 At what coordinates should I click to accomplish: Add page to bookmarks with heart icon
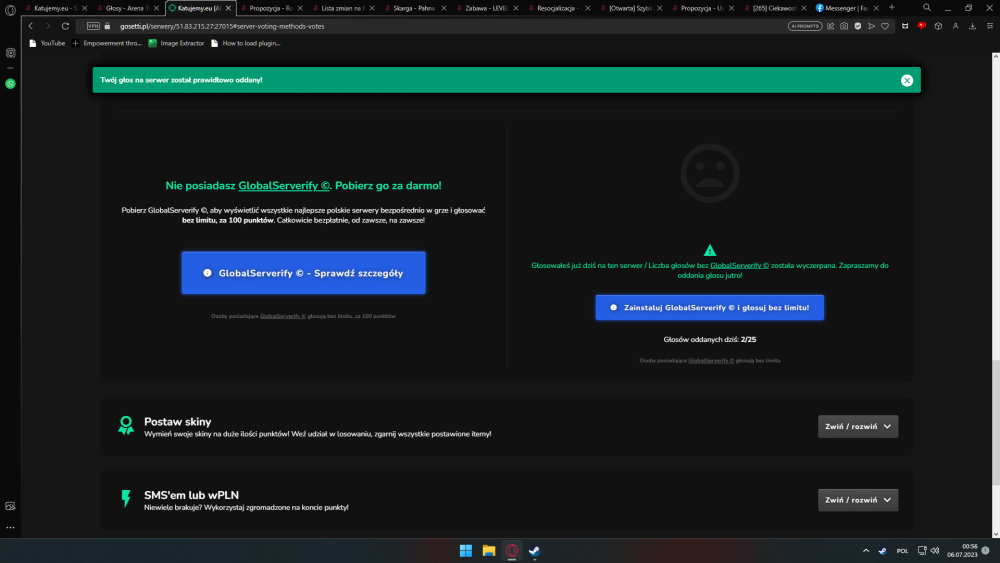tap(885, 26)
